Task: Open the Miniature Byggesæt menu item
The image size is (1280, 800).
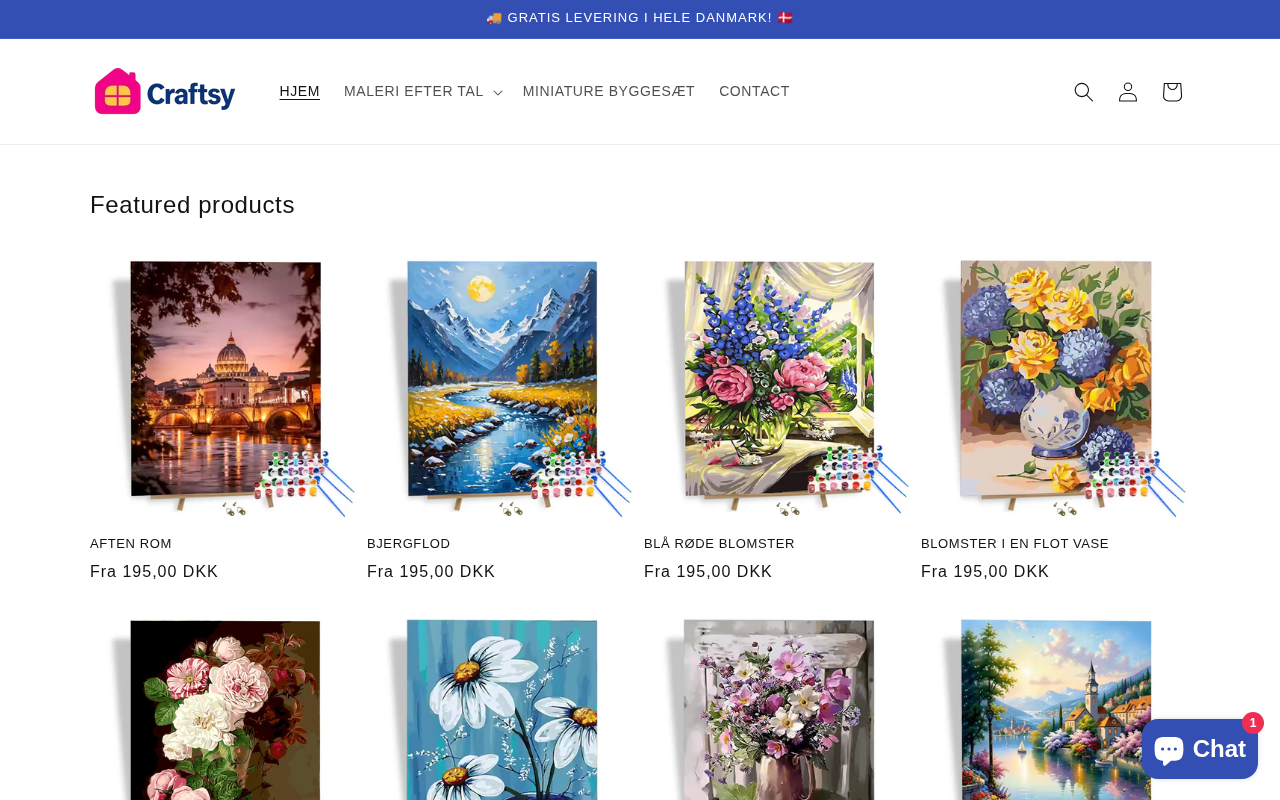Action: [609, 92]
